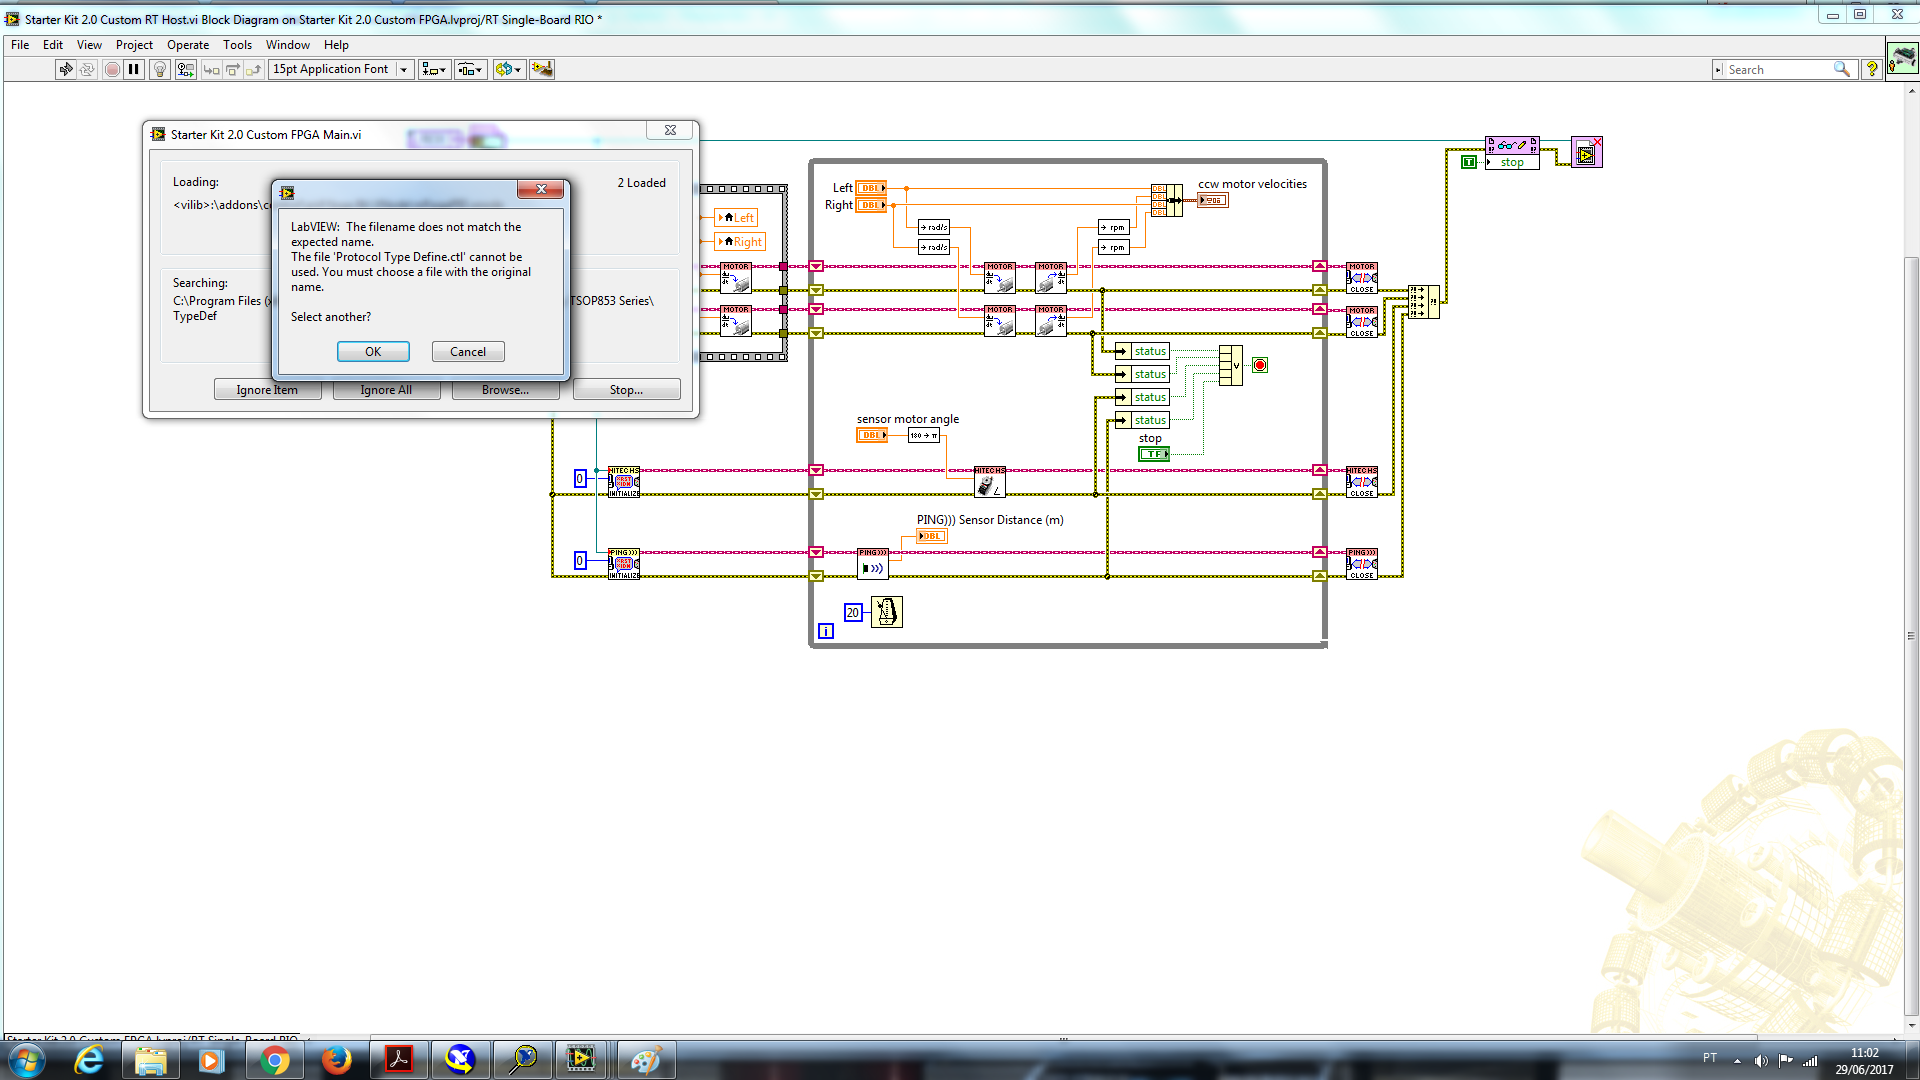Open the Help menu
Image resolution: width=1920 pixels, height=1080 pixels.
[x=336, y=45]
